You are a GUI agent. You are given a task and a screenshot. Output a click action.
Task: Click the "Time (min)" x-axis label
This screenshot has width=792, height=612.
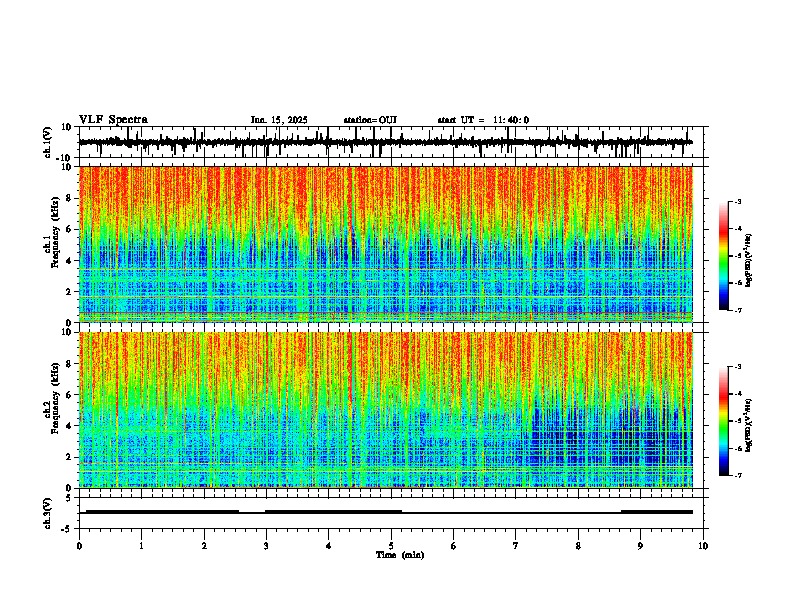400,555
